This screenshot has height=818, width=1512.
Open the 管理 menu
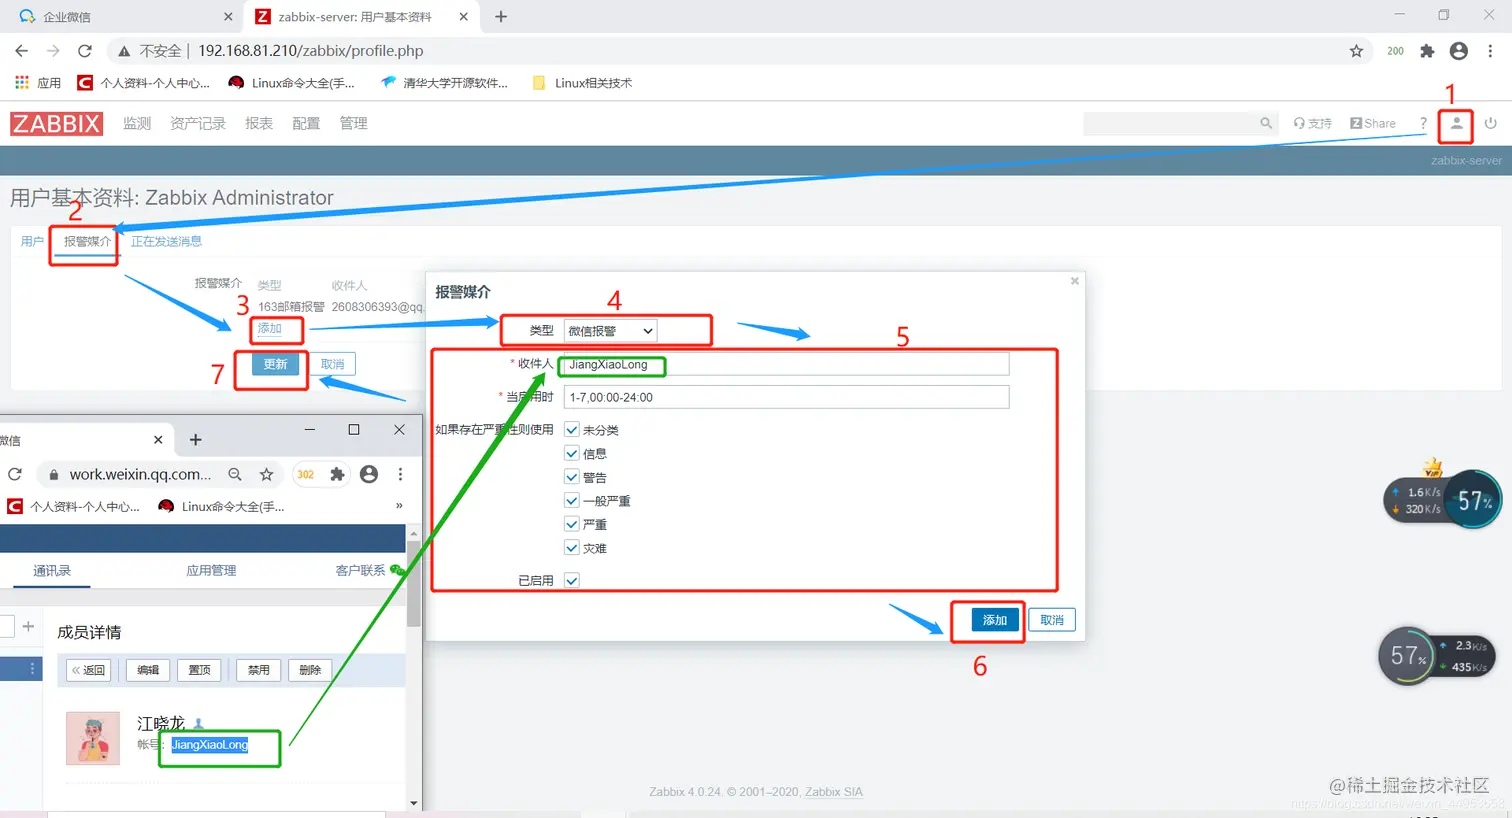point(353,123)
